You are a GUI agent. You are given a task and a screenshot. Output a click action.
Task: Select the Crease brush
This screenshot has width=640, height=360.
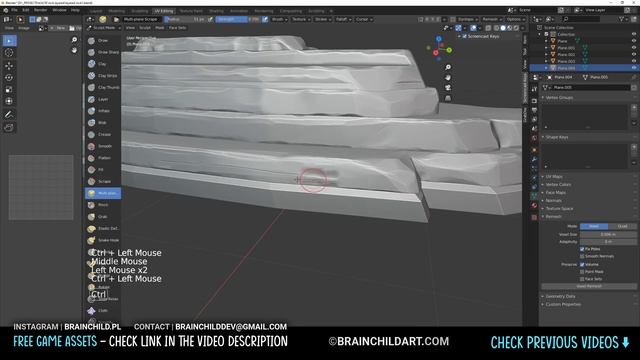pos(102,134)
